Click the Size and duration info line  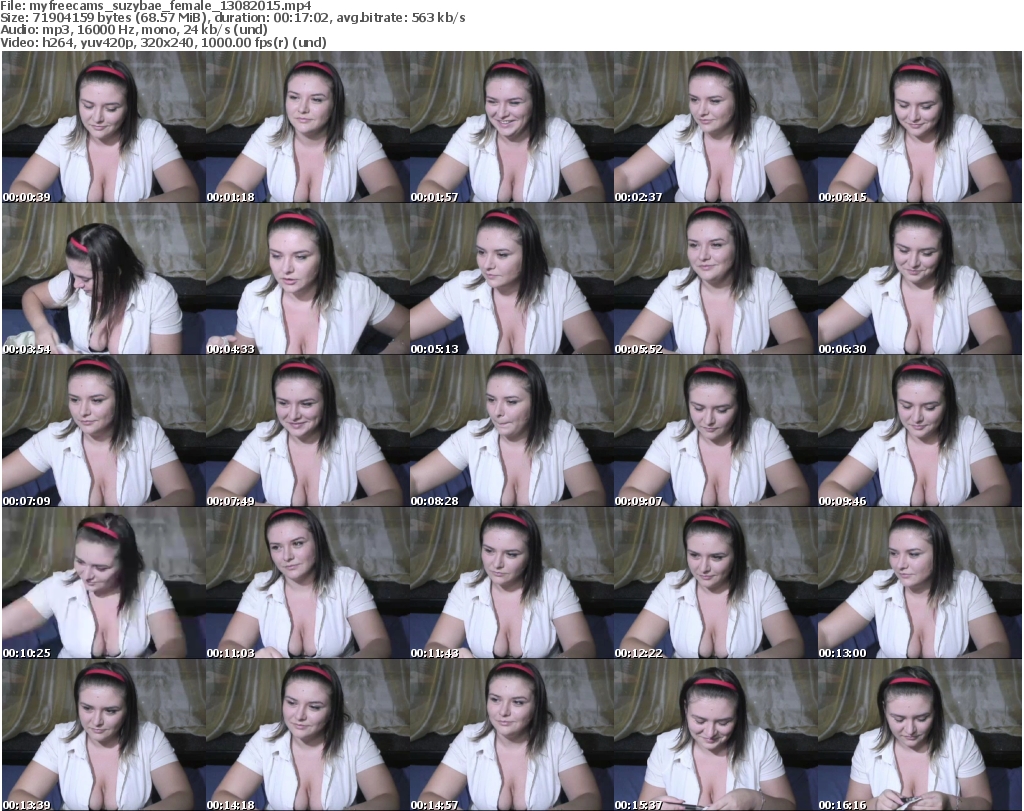pyautogui.click(x=233, y=18)
